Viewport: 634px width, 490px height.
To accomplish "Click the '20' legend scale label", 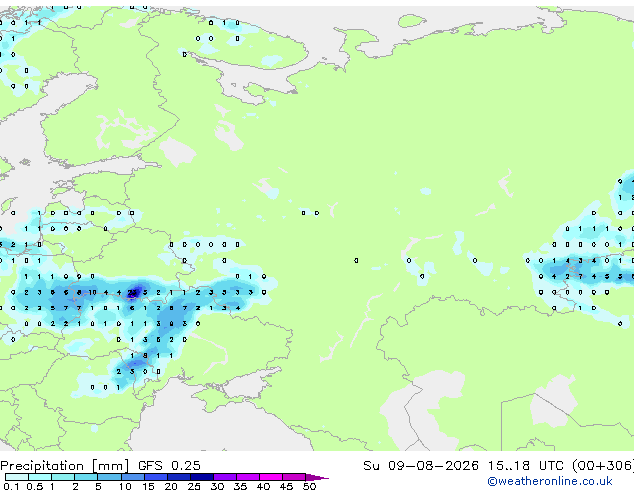I will point(171,486).
